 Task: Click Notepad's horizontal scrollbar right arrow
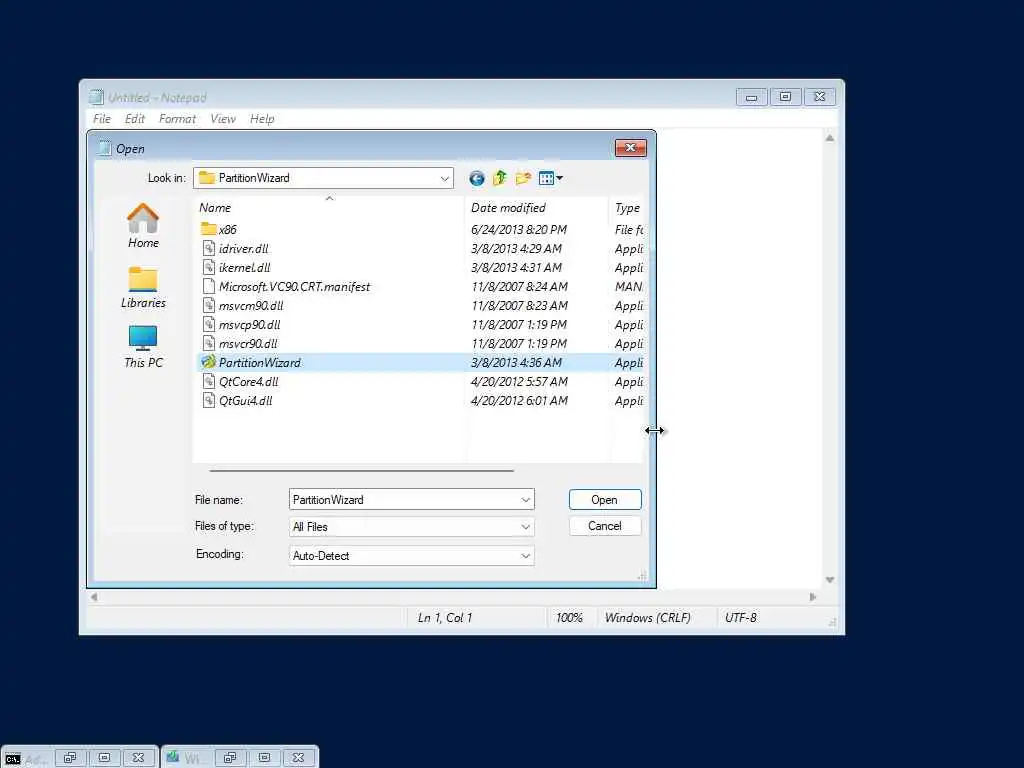click(813, 597)
